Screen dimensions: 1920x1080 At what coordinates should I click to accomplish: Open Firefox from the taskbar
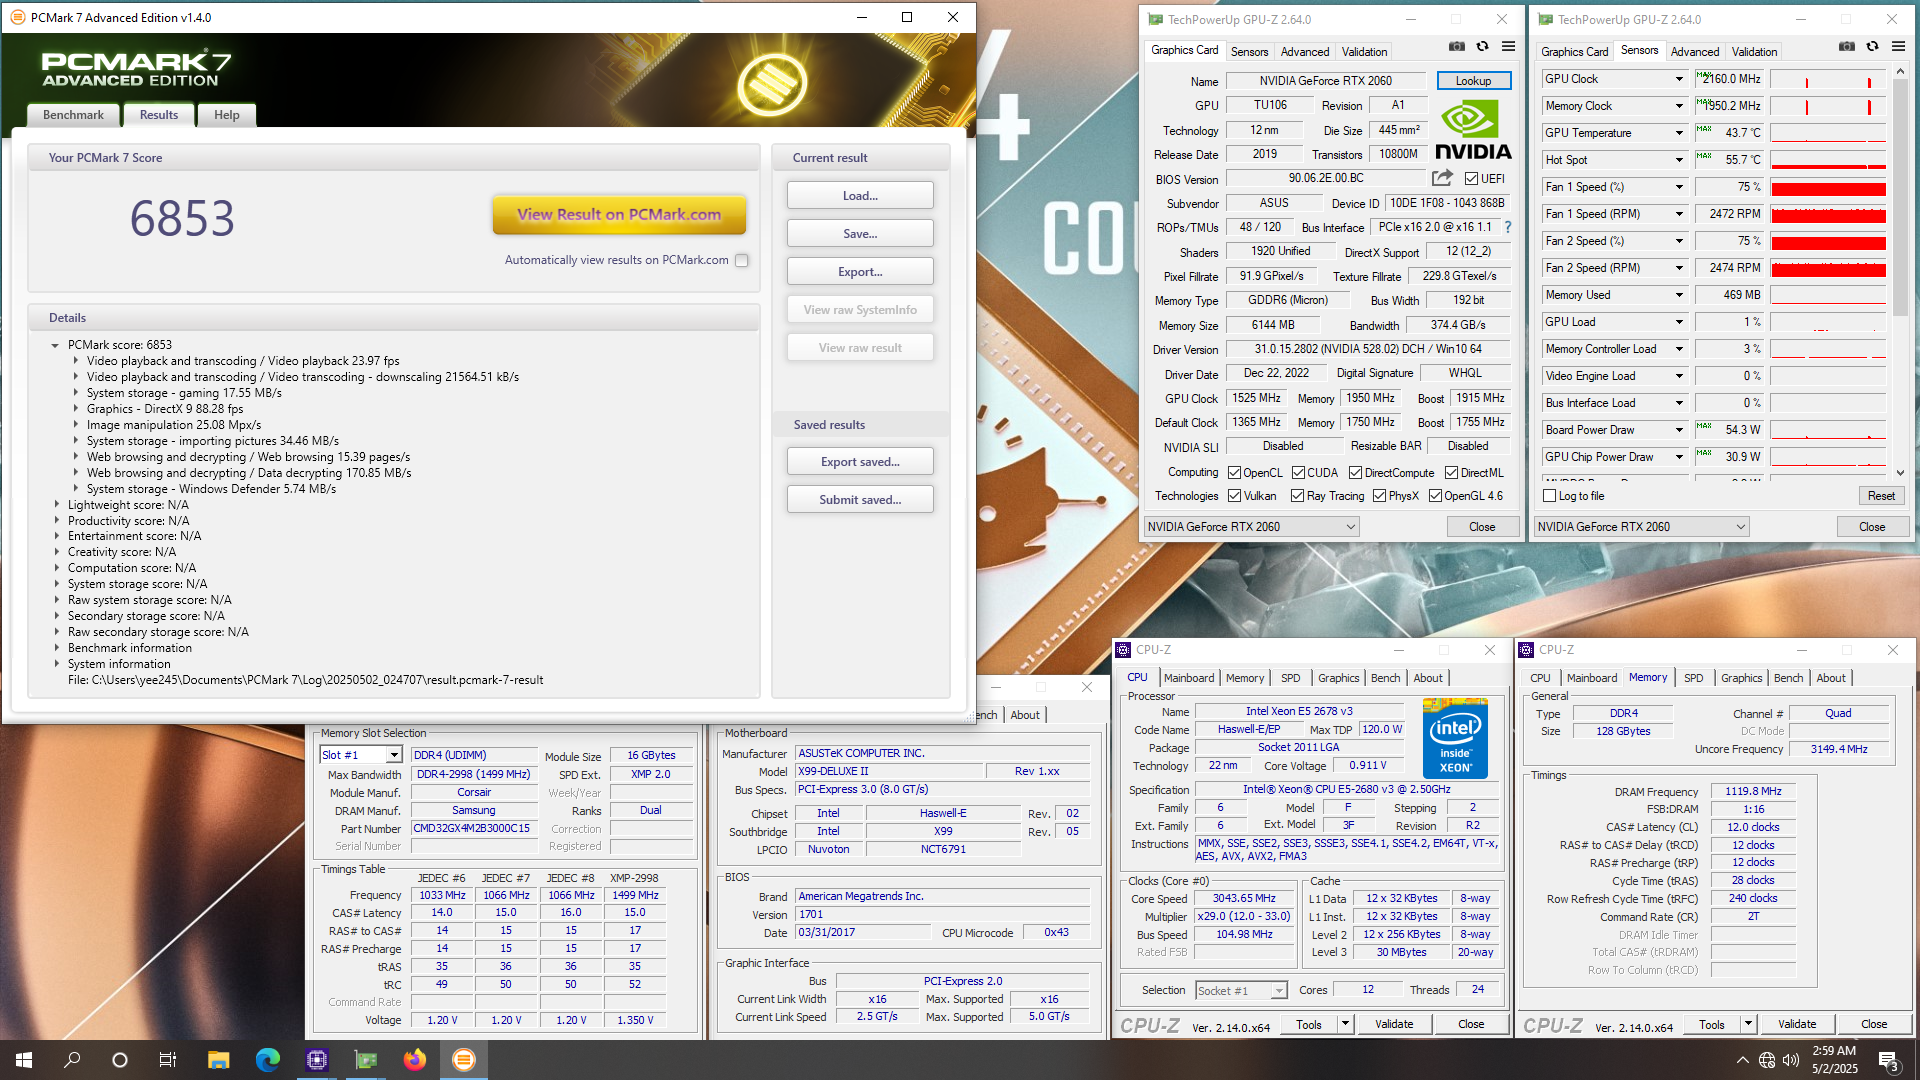(x=414, y=1060)
